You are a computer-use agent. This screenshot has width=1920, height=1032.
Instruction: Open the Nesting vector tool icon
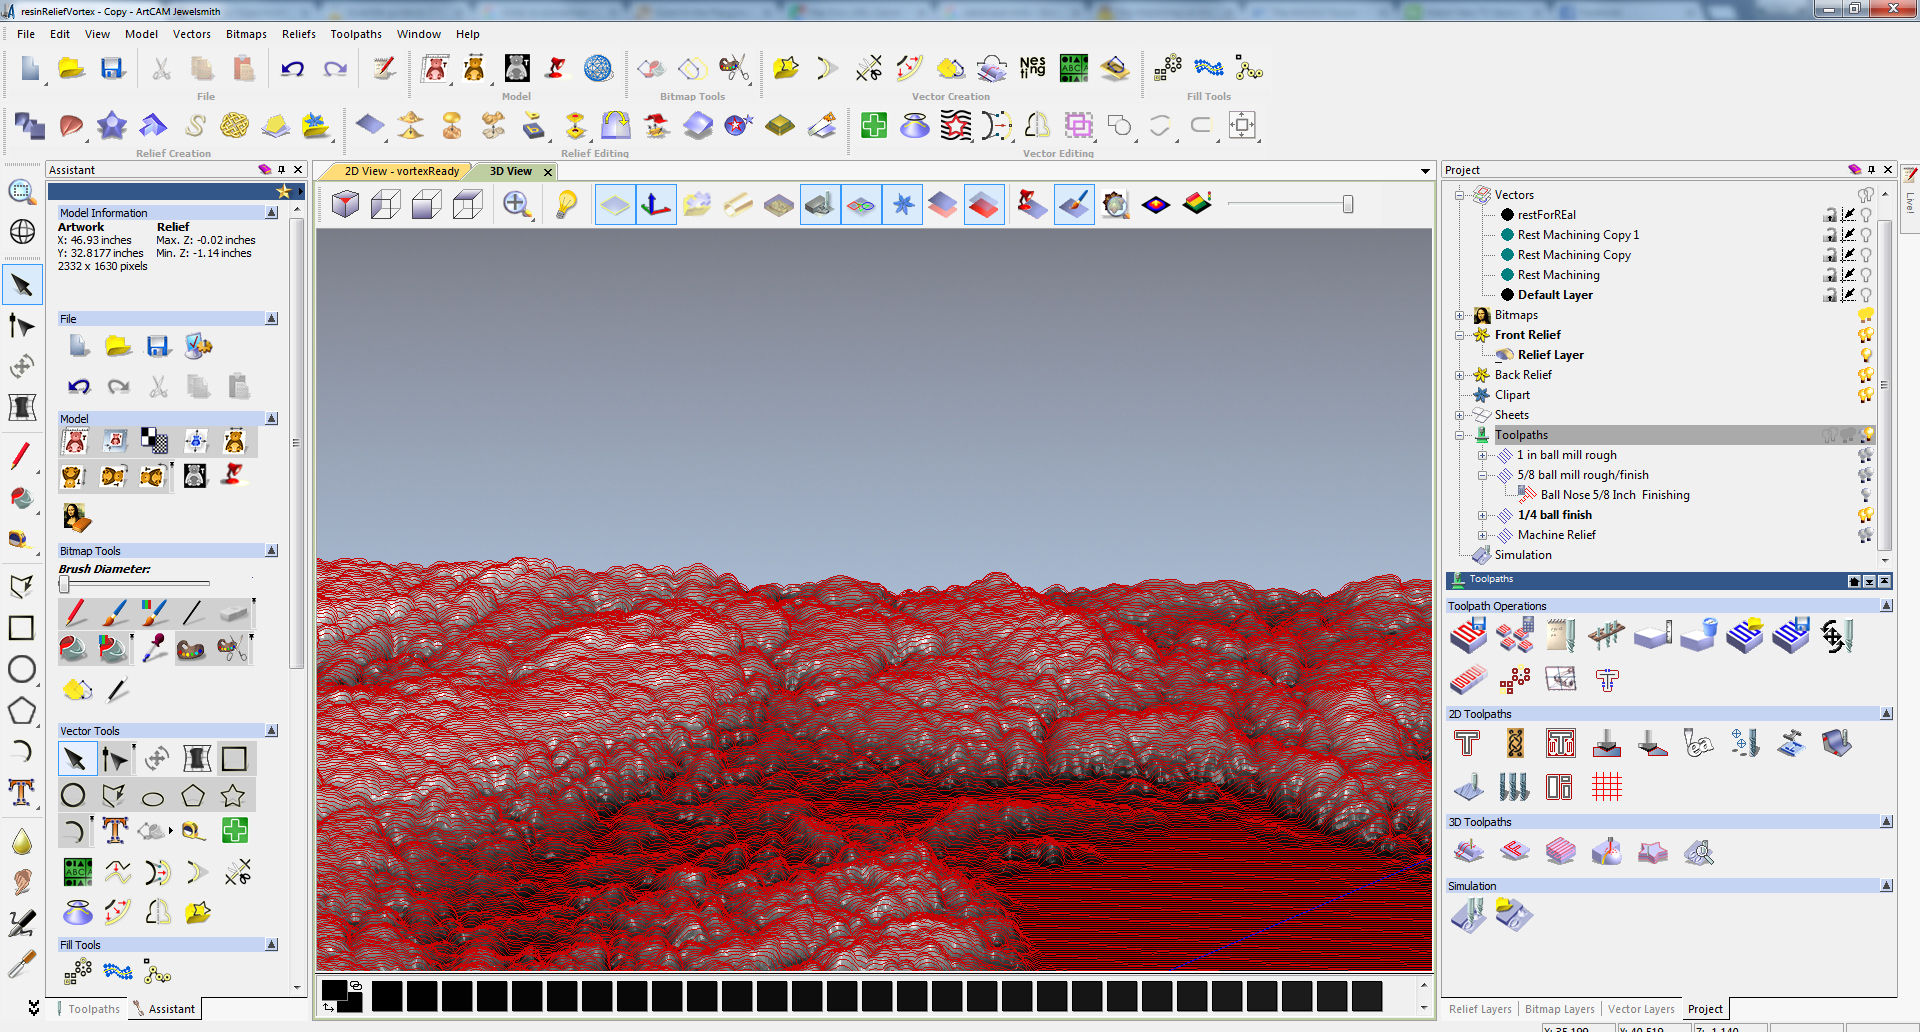coord(1032,68)
